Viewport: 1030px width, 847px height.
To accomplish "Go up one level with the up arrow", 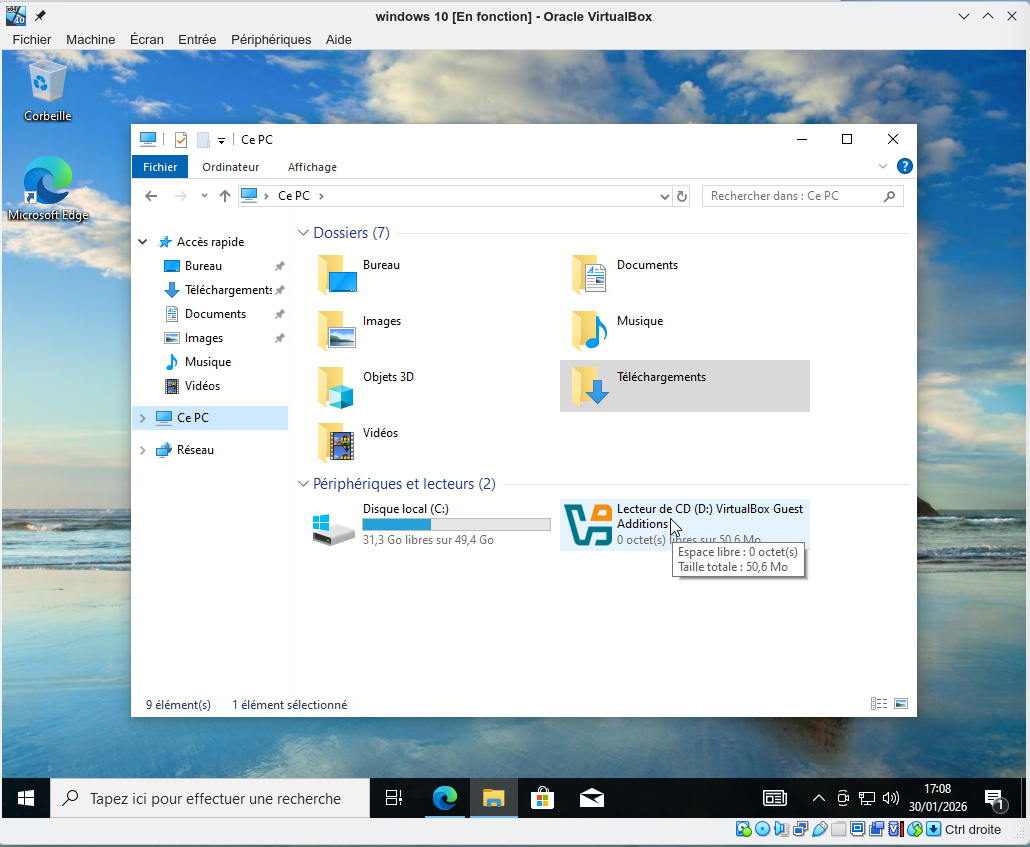I will pos(225,197).
